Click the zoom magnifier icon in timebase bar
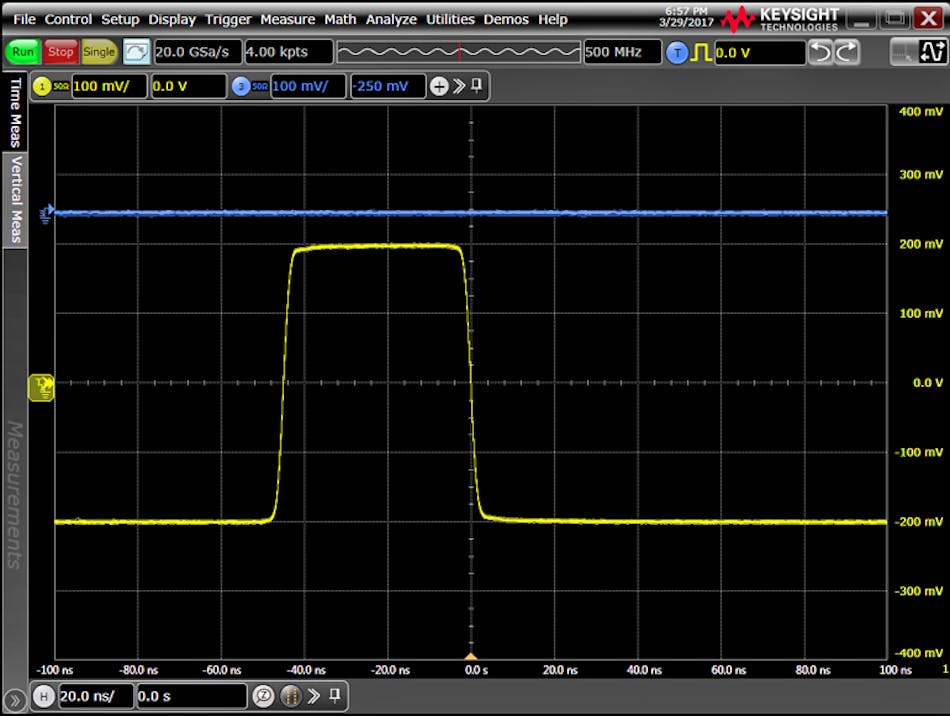950x716 pixels. pos(262,696)
